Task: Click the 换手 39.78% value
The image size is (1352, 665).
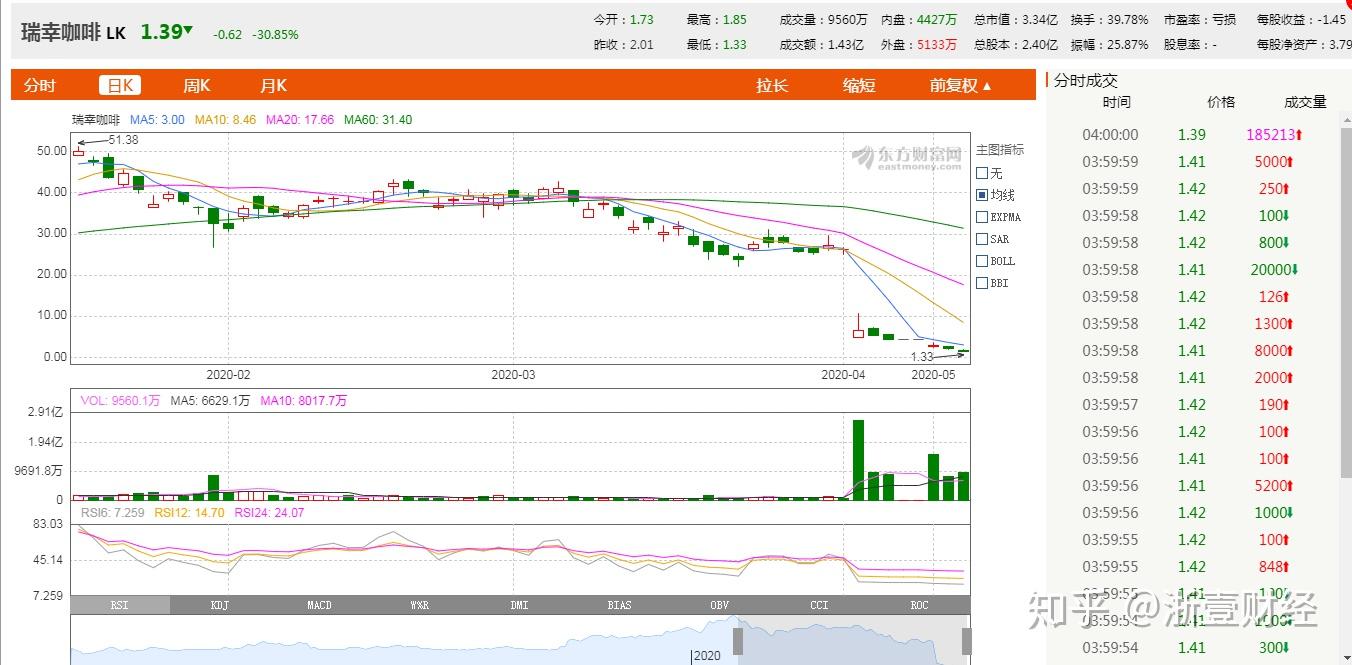Action: coord(1126,19)
